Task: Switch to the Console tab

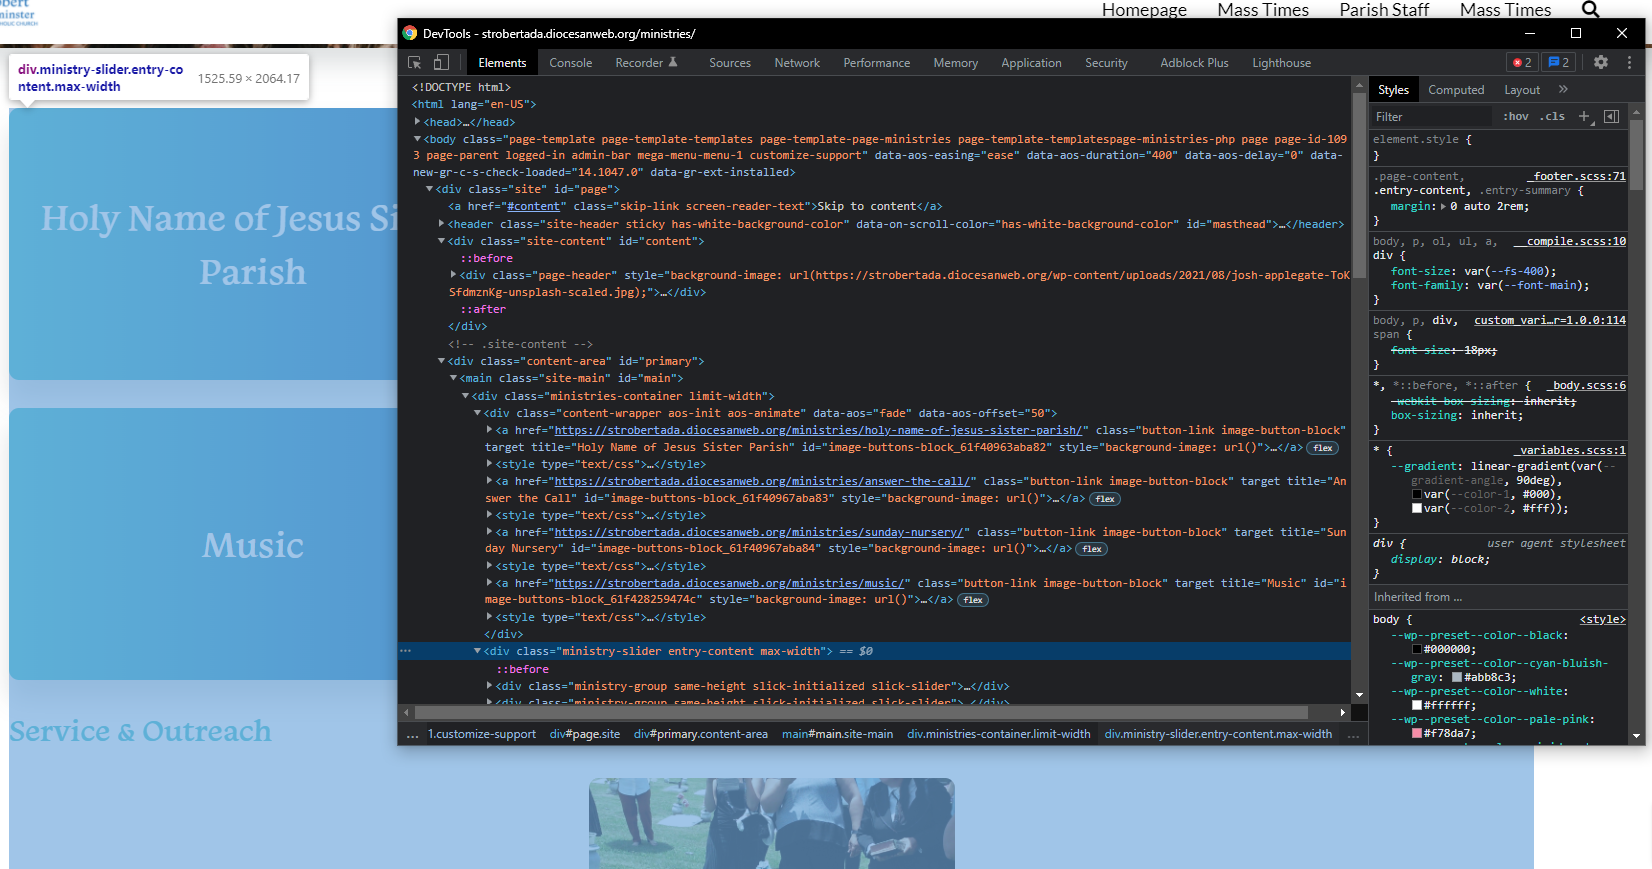Action: pos(570,63)
